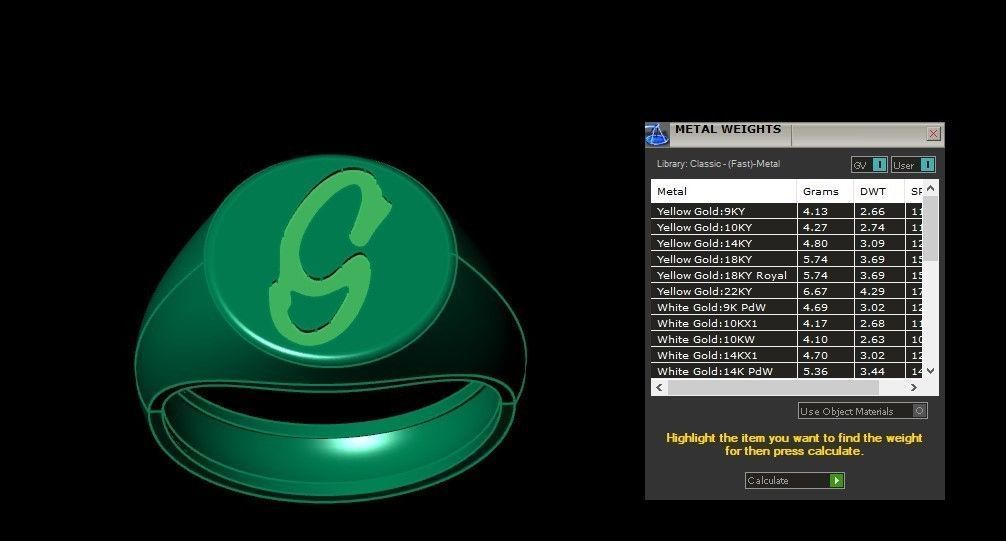Click the metal list scroll up arrow

click(x=930, y=188)
